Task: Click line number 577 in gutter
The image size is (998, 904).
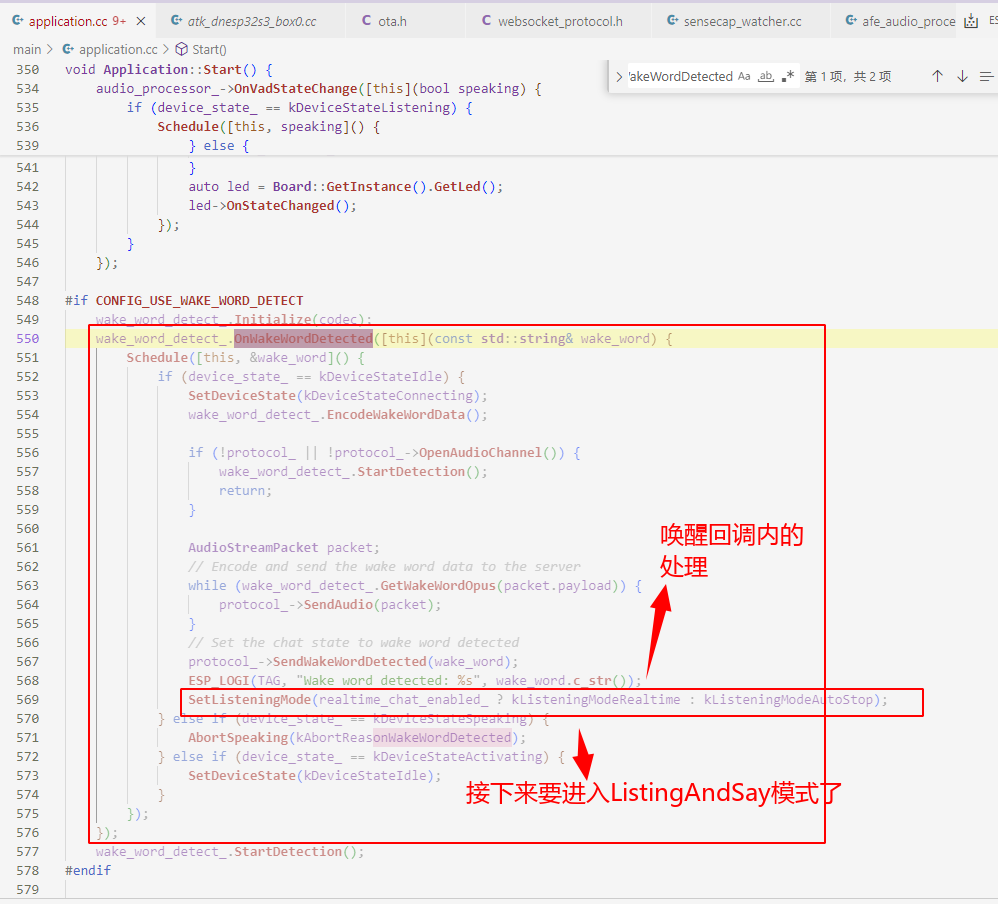Action: tap(27, 852)
